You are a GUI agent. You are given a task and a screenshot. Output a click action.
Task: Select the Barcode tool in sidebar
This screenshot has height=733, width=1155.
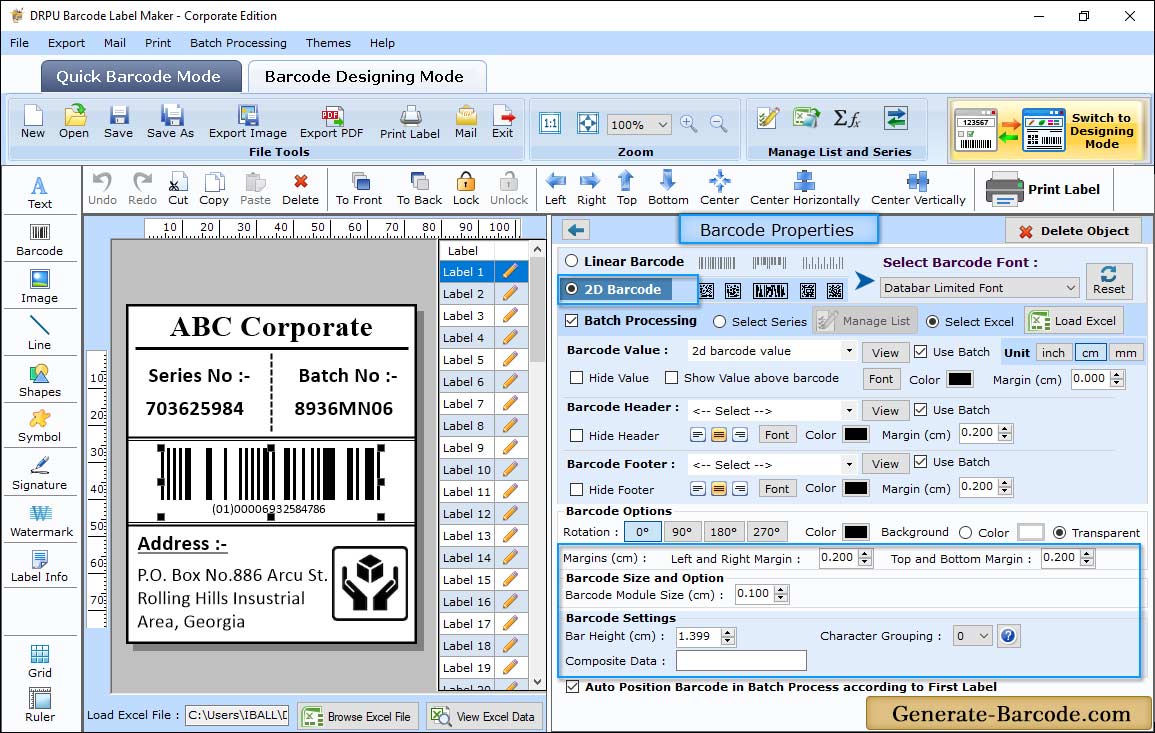tap(40, 240)
